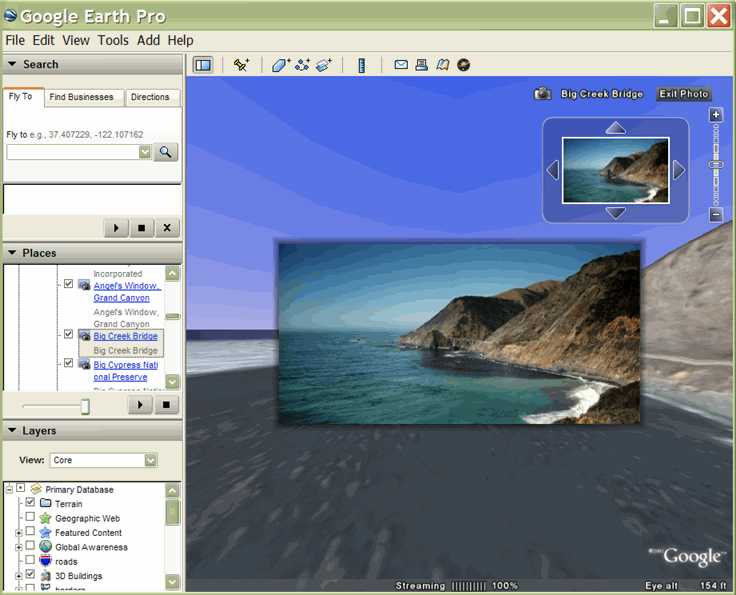This screenshot has height=595, width=736.
Task: Click the Exit Photo button
Action: 684,94
